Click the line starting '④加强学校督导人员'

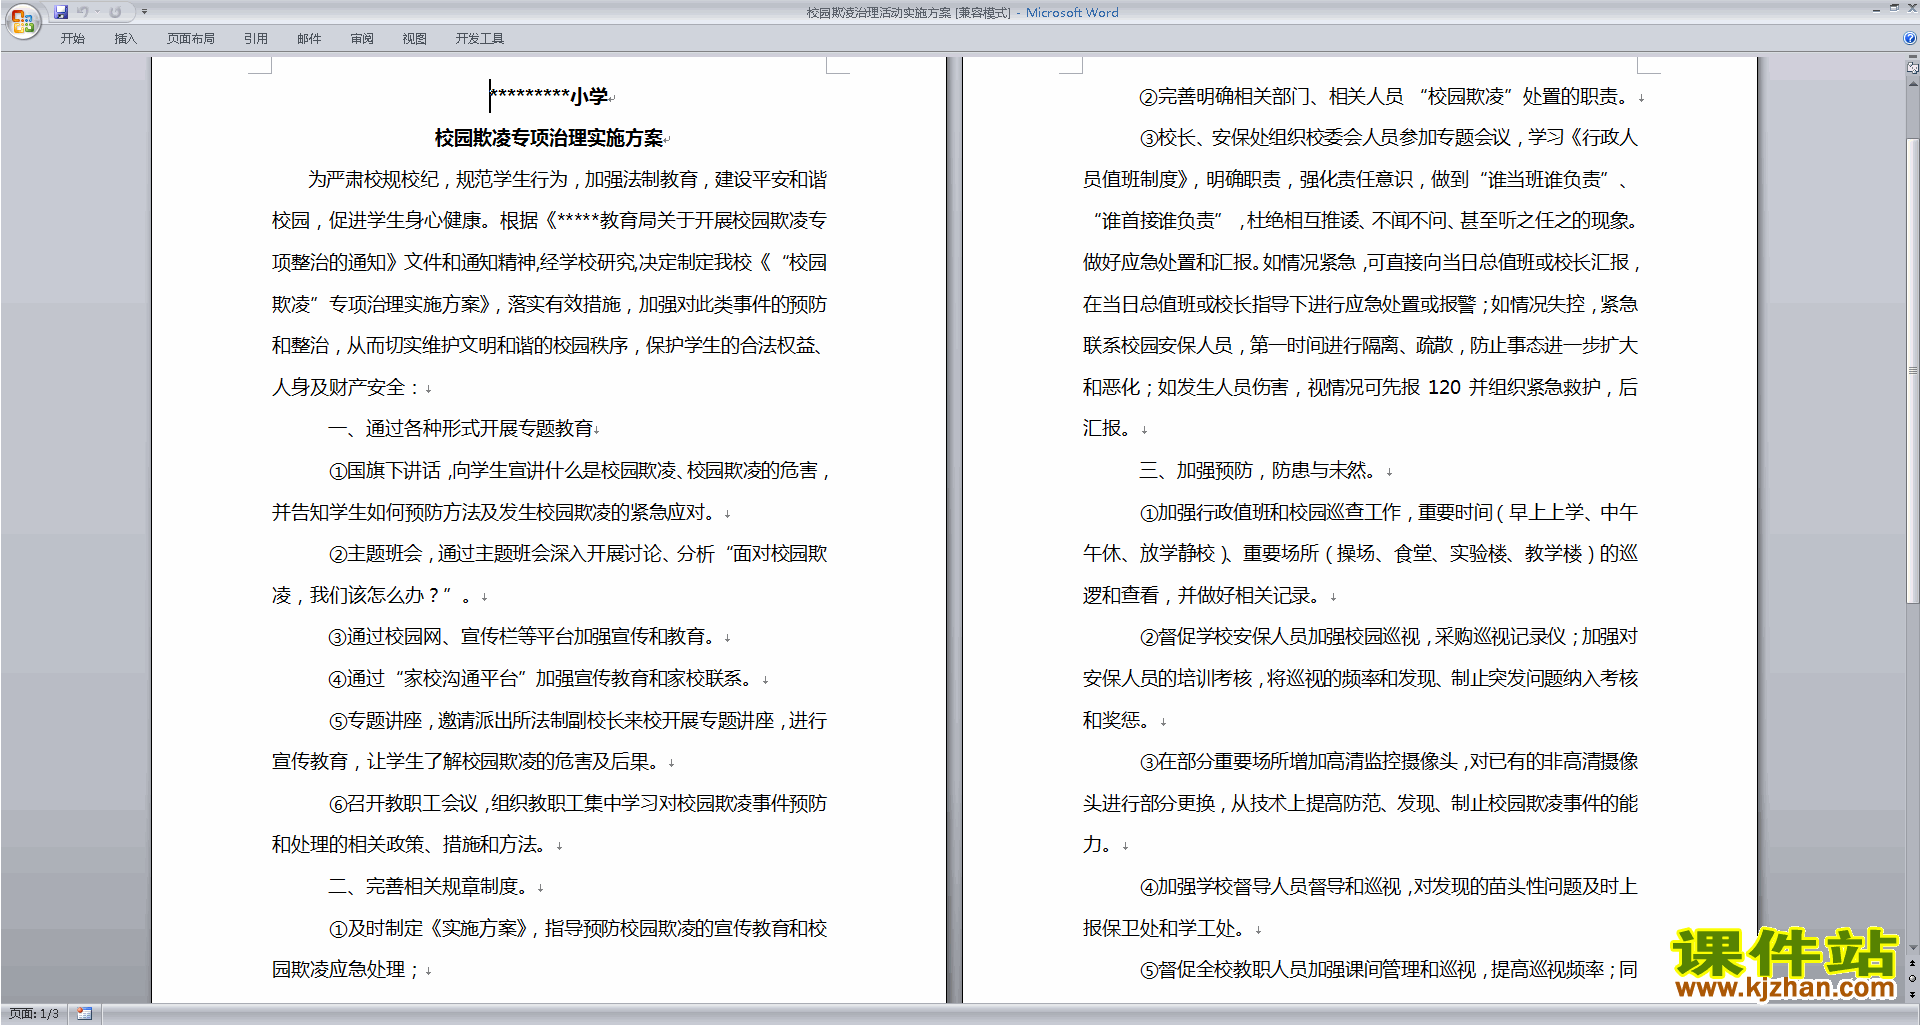click(x=1389, y=887)
